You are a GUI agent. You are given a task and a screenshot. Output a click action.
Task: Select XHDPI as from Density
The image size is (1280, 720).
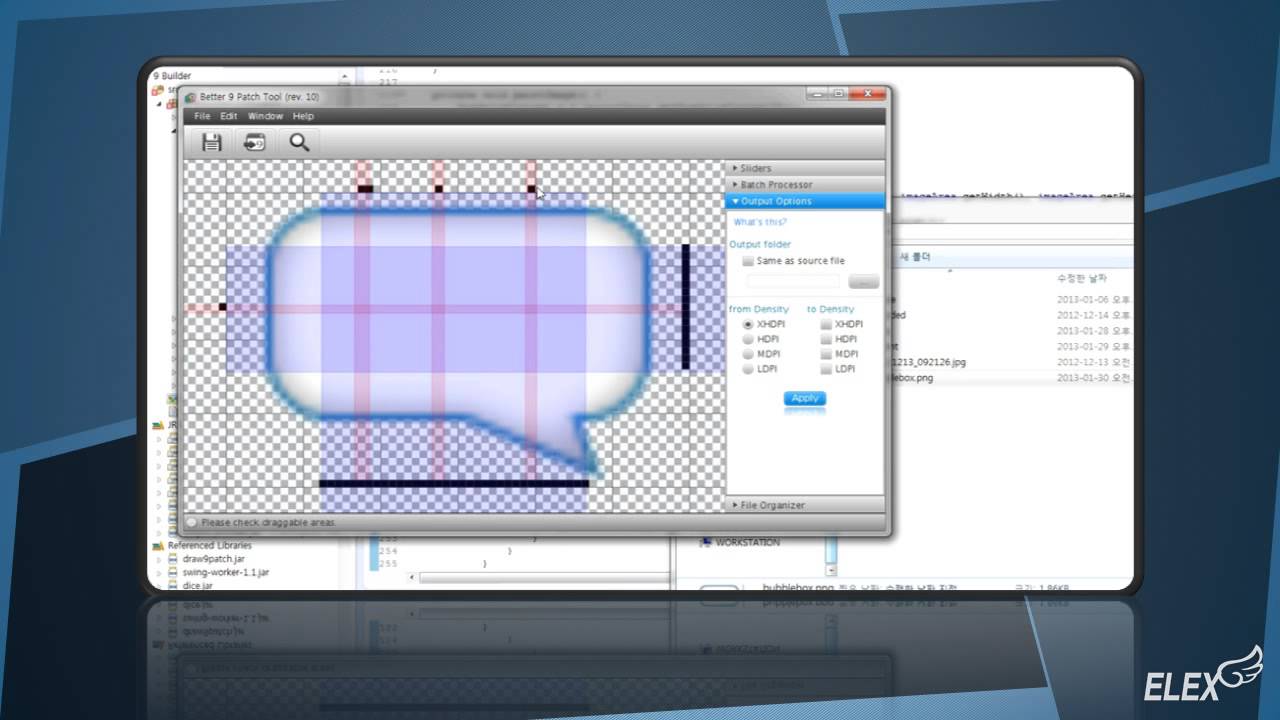coord(748,325)
